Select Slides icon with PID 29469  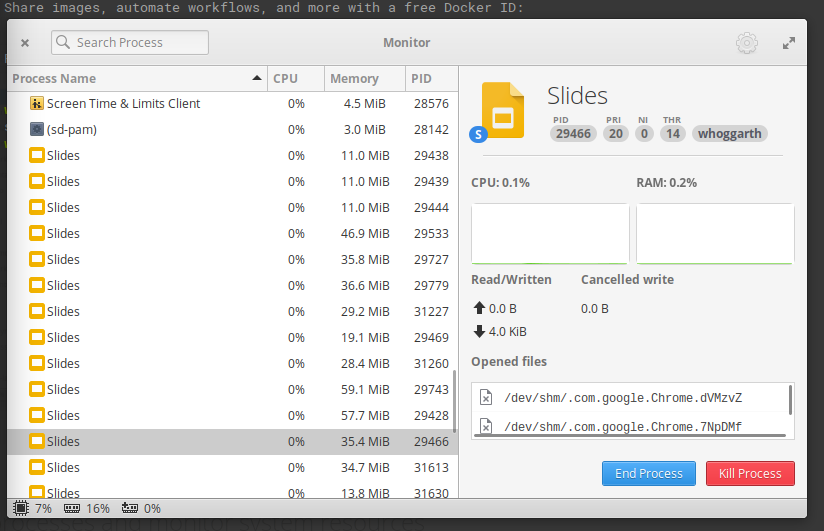pyautogui.click(x=37, y=338)
